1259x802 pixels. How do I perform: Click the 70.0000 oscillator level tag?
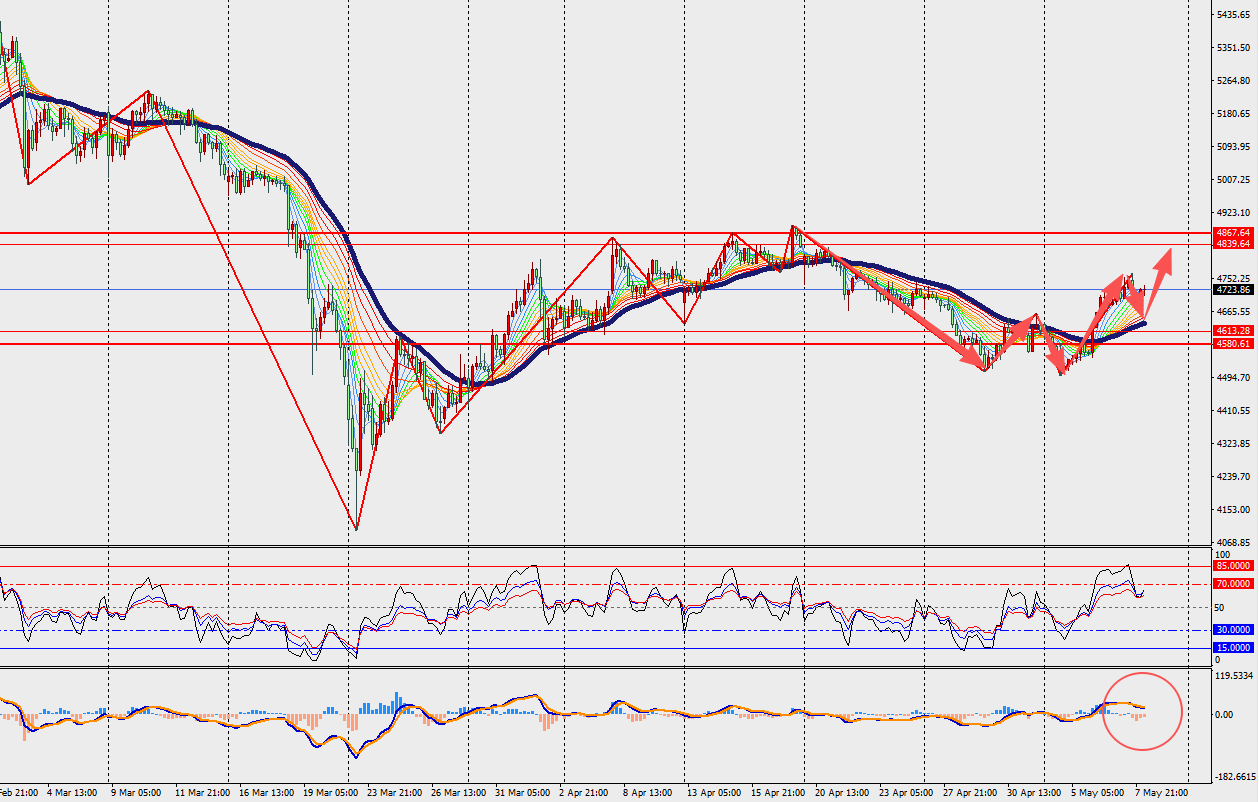(x=1233, y=584)
